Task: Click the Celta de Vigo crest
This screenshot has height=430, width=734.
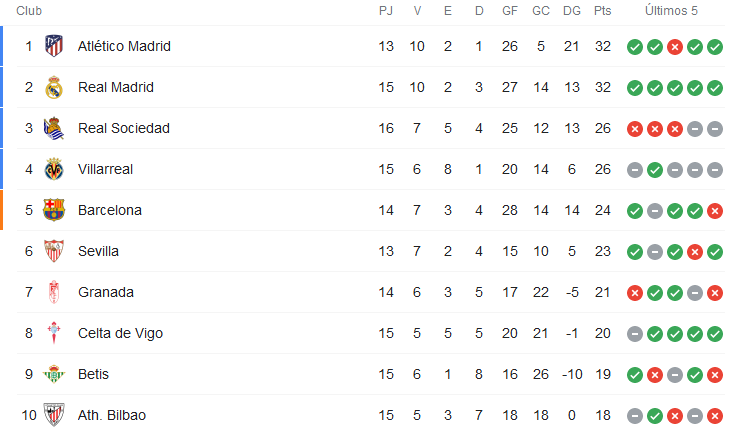Action: [x=54, y=333]
